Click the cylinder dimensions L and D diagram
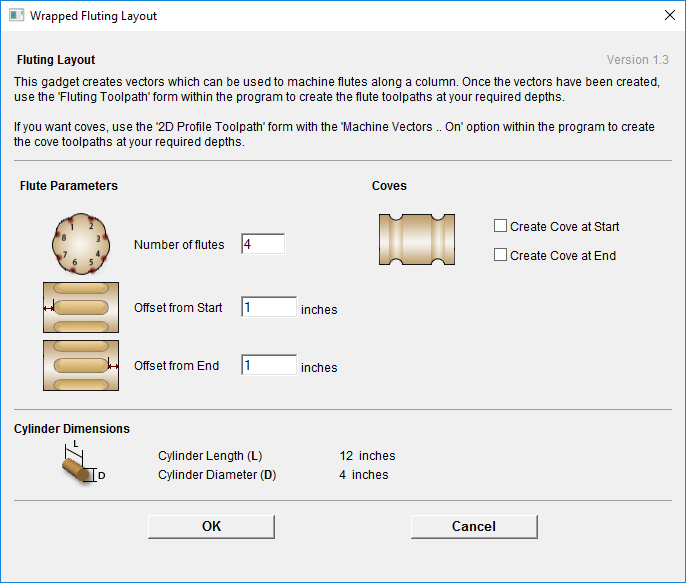Screen dimensions: 686x583 tap(84, 461)
